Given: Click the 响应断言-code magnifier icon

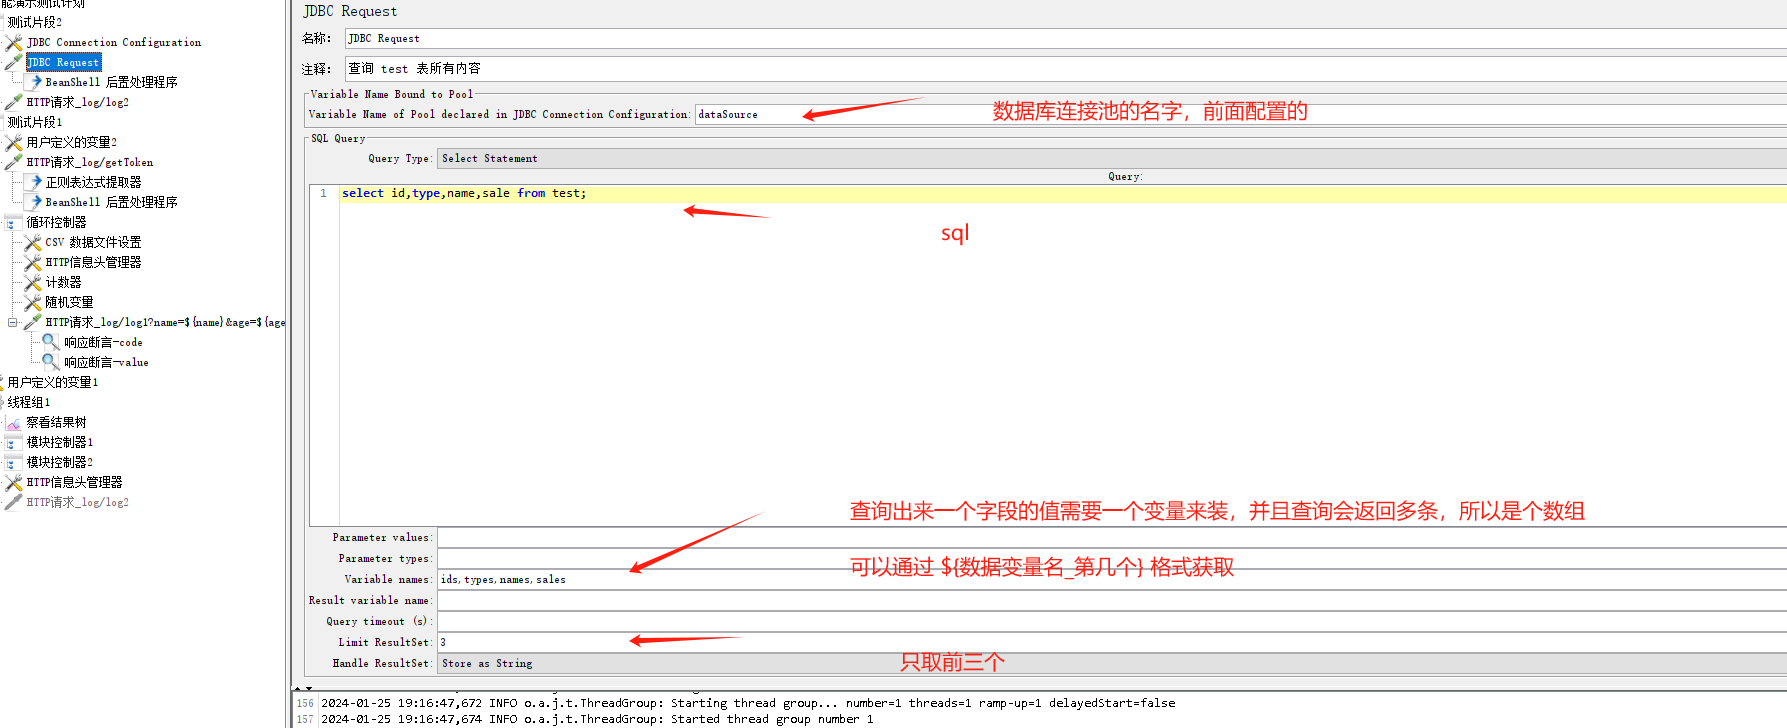Looking at the screenshot, I should (x=51, y=342).
